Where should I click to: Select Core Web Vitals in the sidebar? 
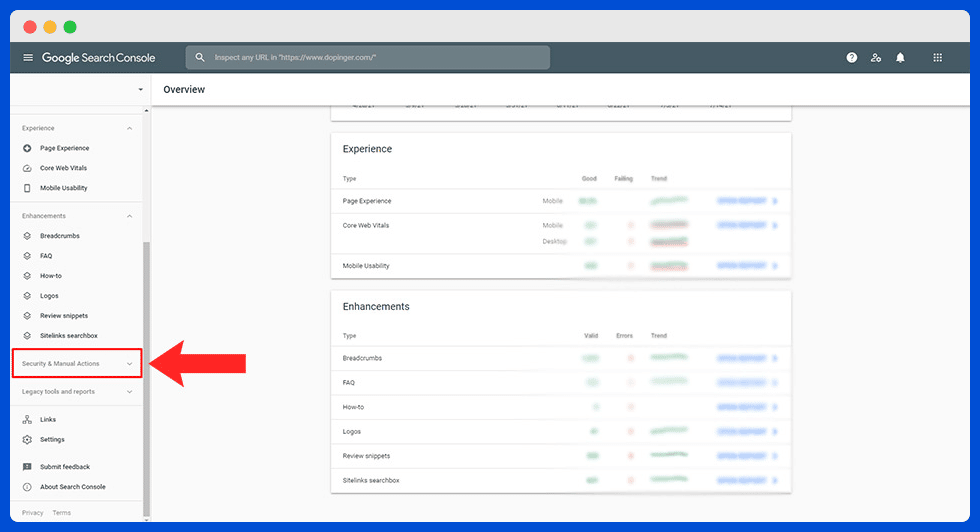(63, 168)
